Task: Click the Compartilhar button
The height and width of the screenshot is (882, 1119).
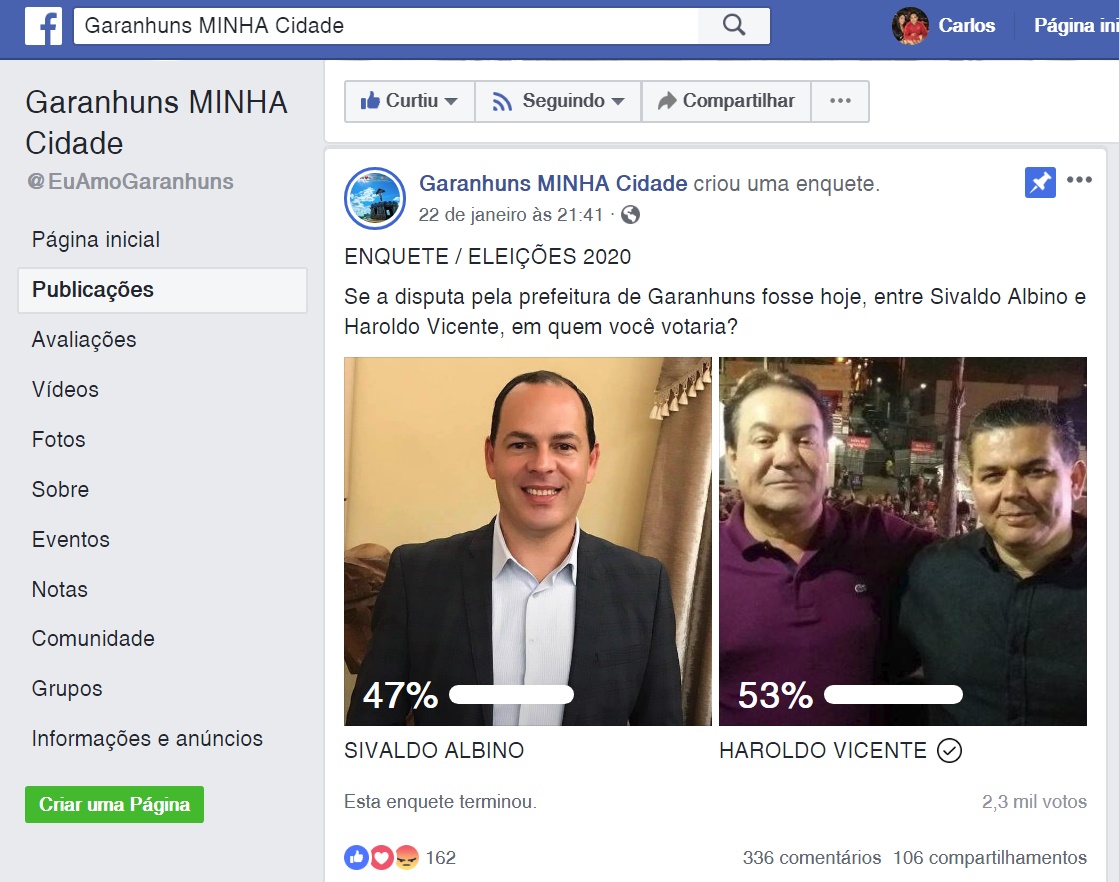Action: (726, 101)
